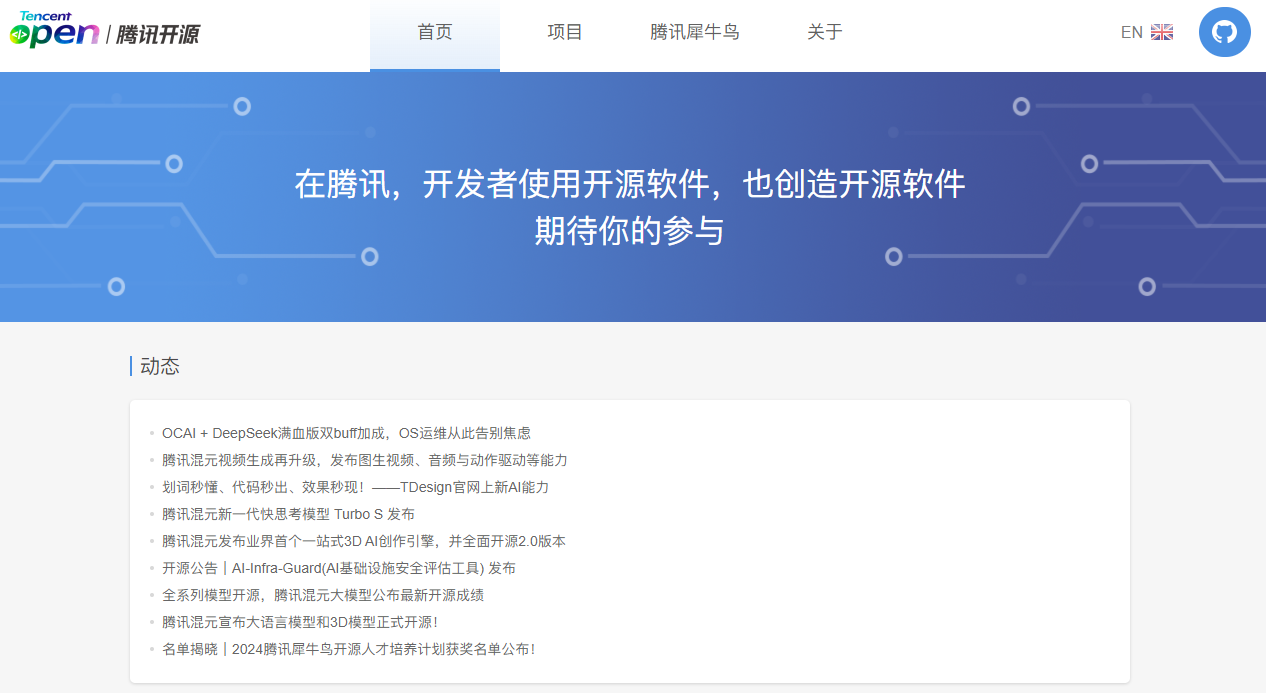Screen dimensions: 1266x693
Task: Open the GitHub icon button
Action: point(1224,32)
